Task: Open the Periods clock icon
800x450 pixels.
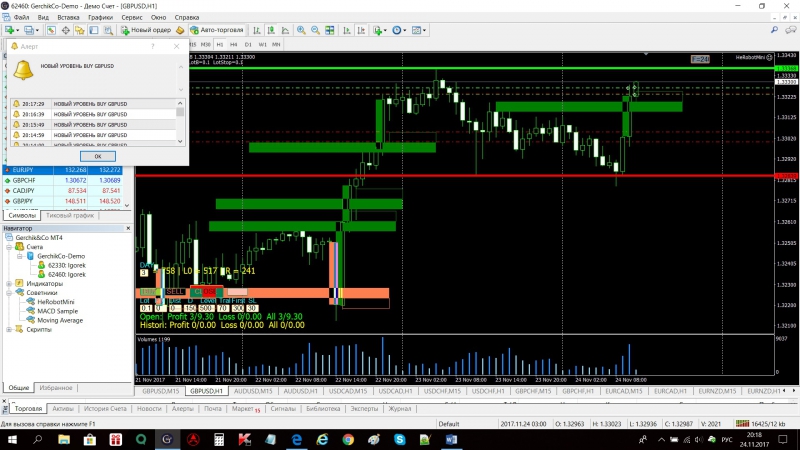Action: [x=397, y=30]
